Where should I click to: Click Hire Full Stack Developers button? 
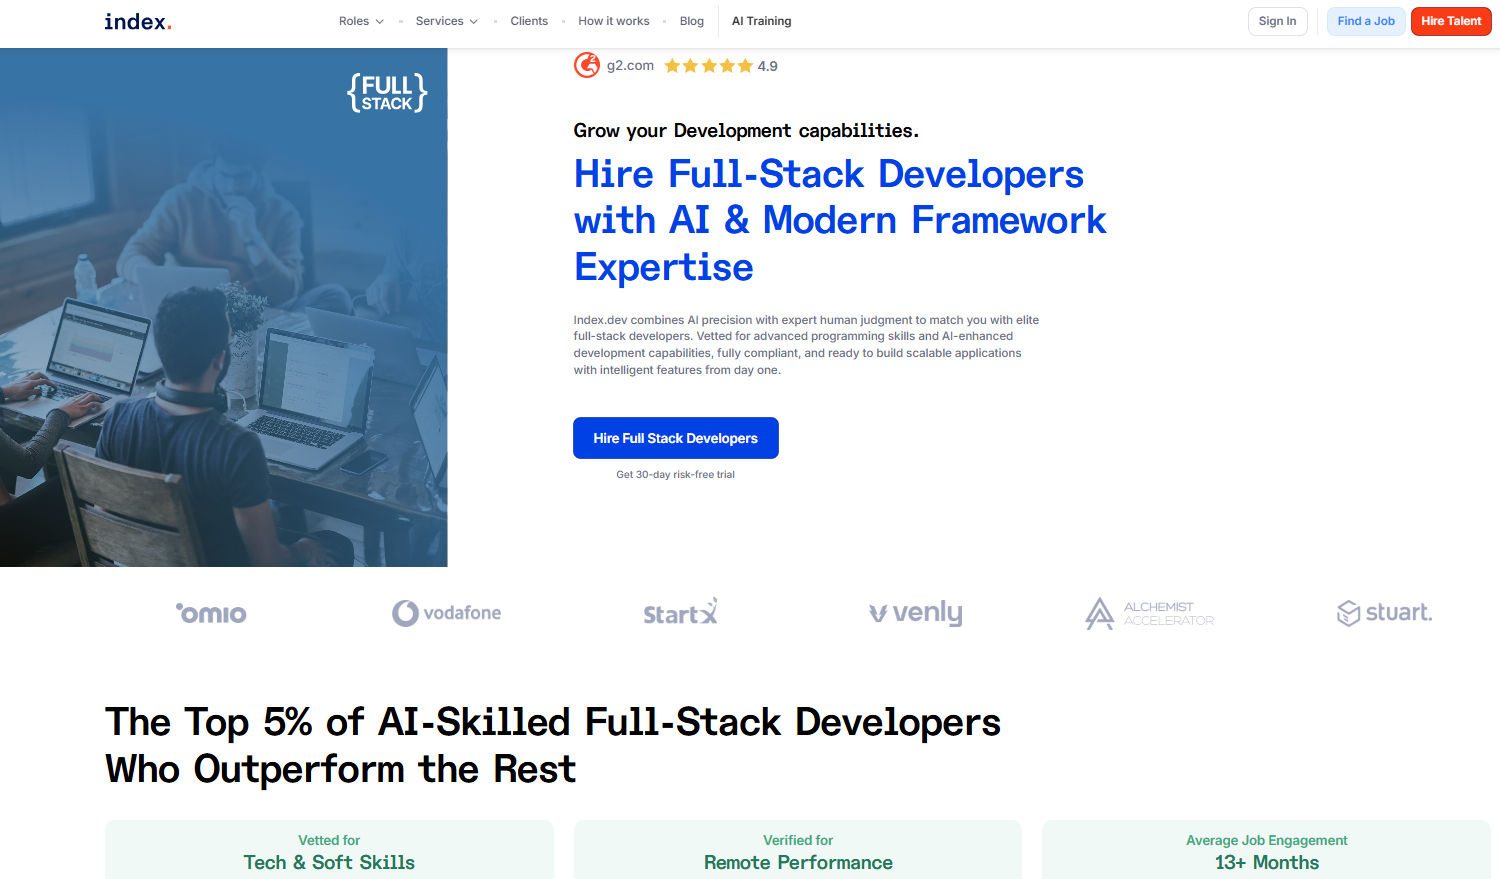point(675,438)
